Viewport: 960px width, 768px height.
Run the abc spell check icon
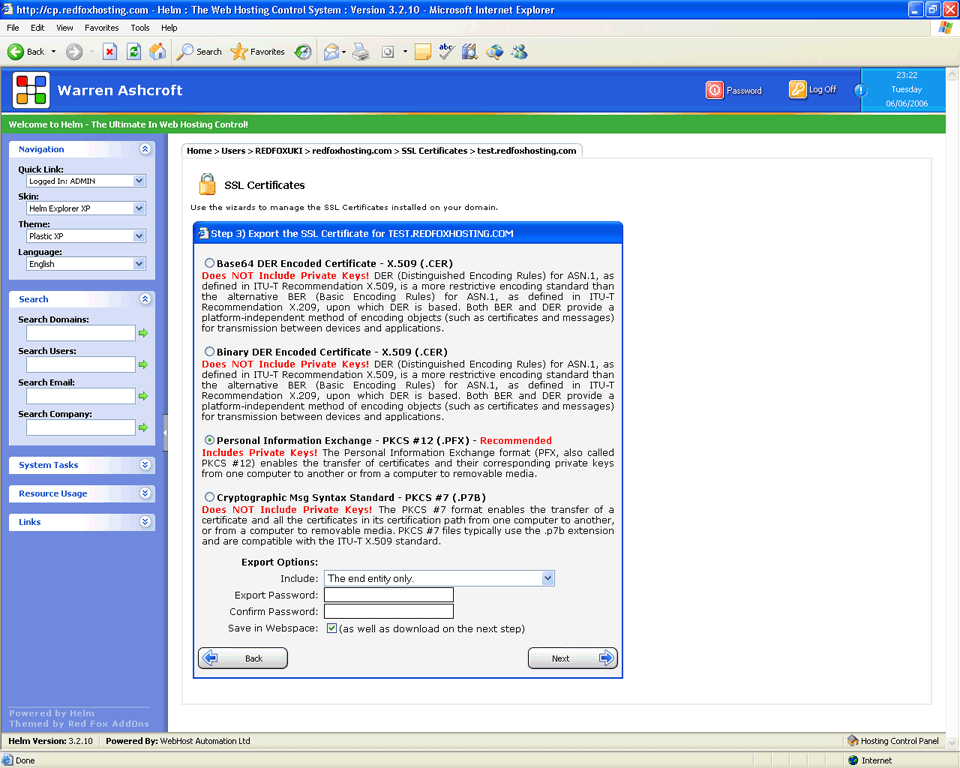(446, 52)
